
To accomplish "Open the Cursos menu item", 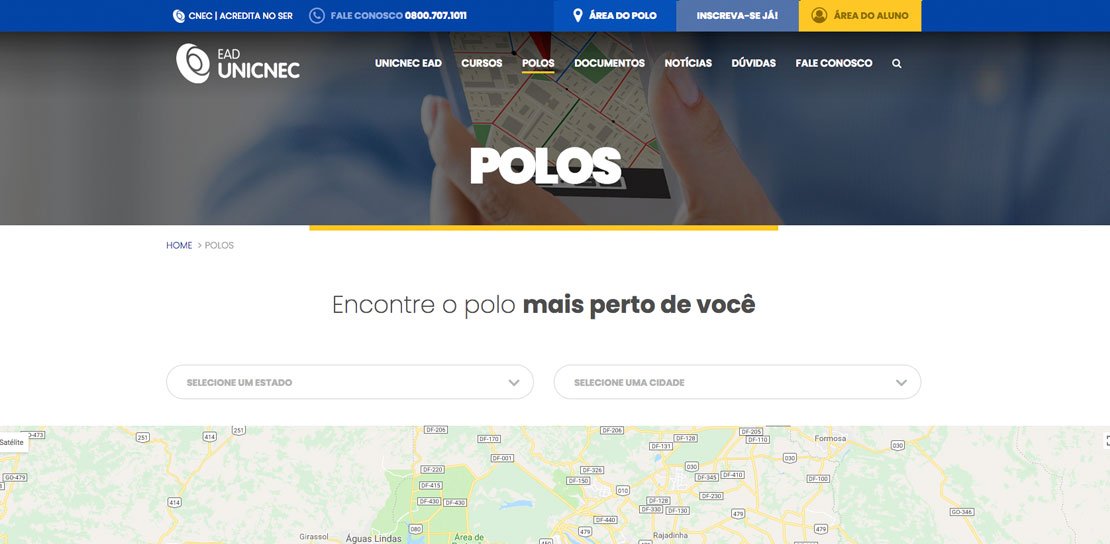I will click(x=481, y=63).
